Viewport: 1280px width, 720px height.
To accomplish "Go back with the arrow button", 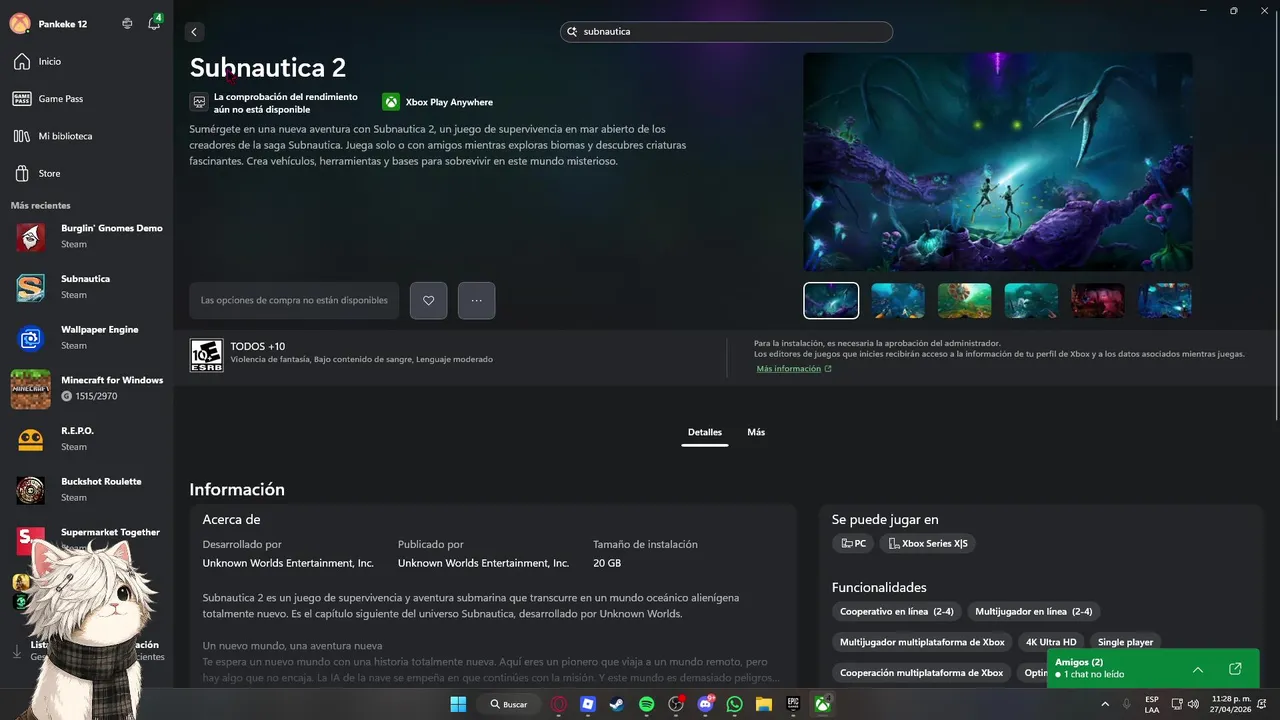I will pyautogui.click(x=194, y=32).
